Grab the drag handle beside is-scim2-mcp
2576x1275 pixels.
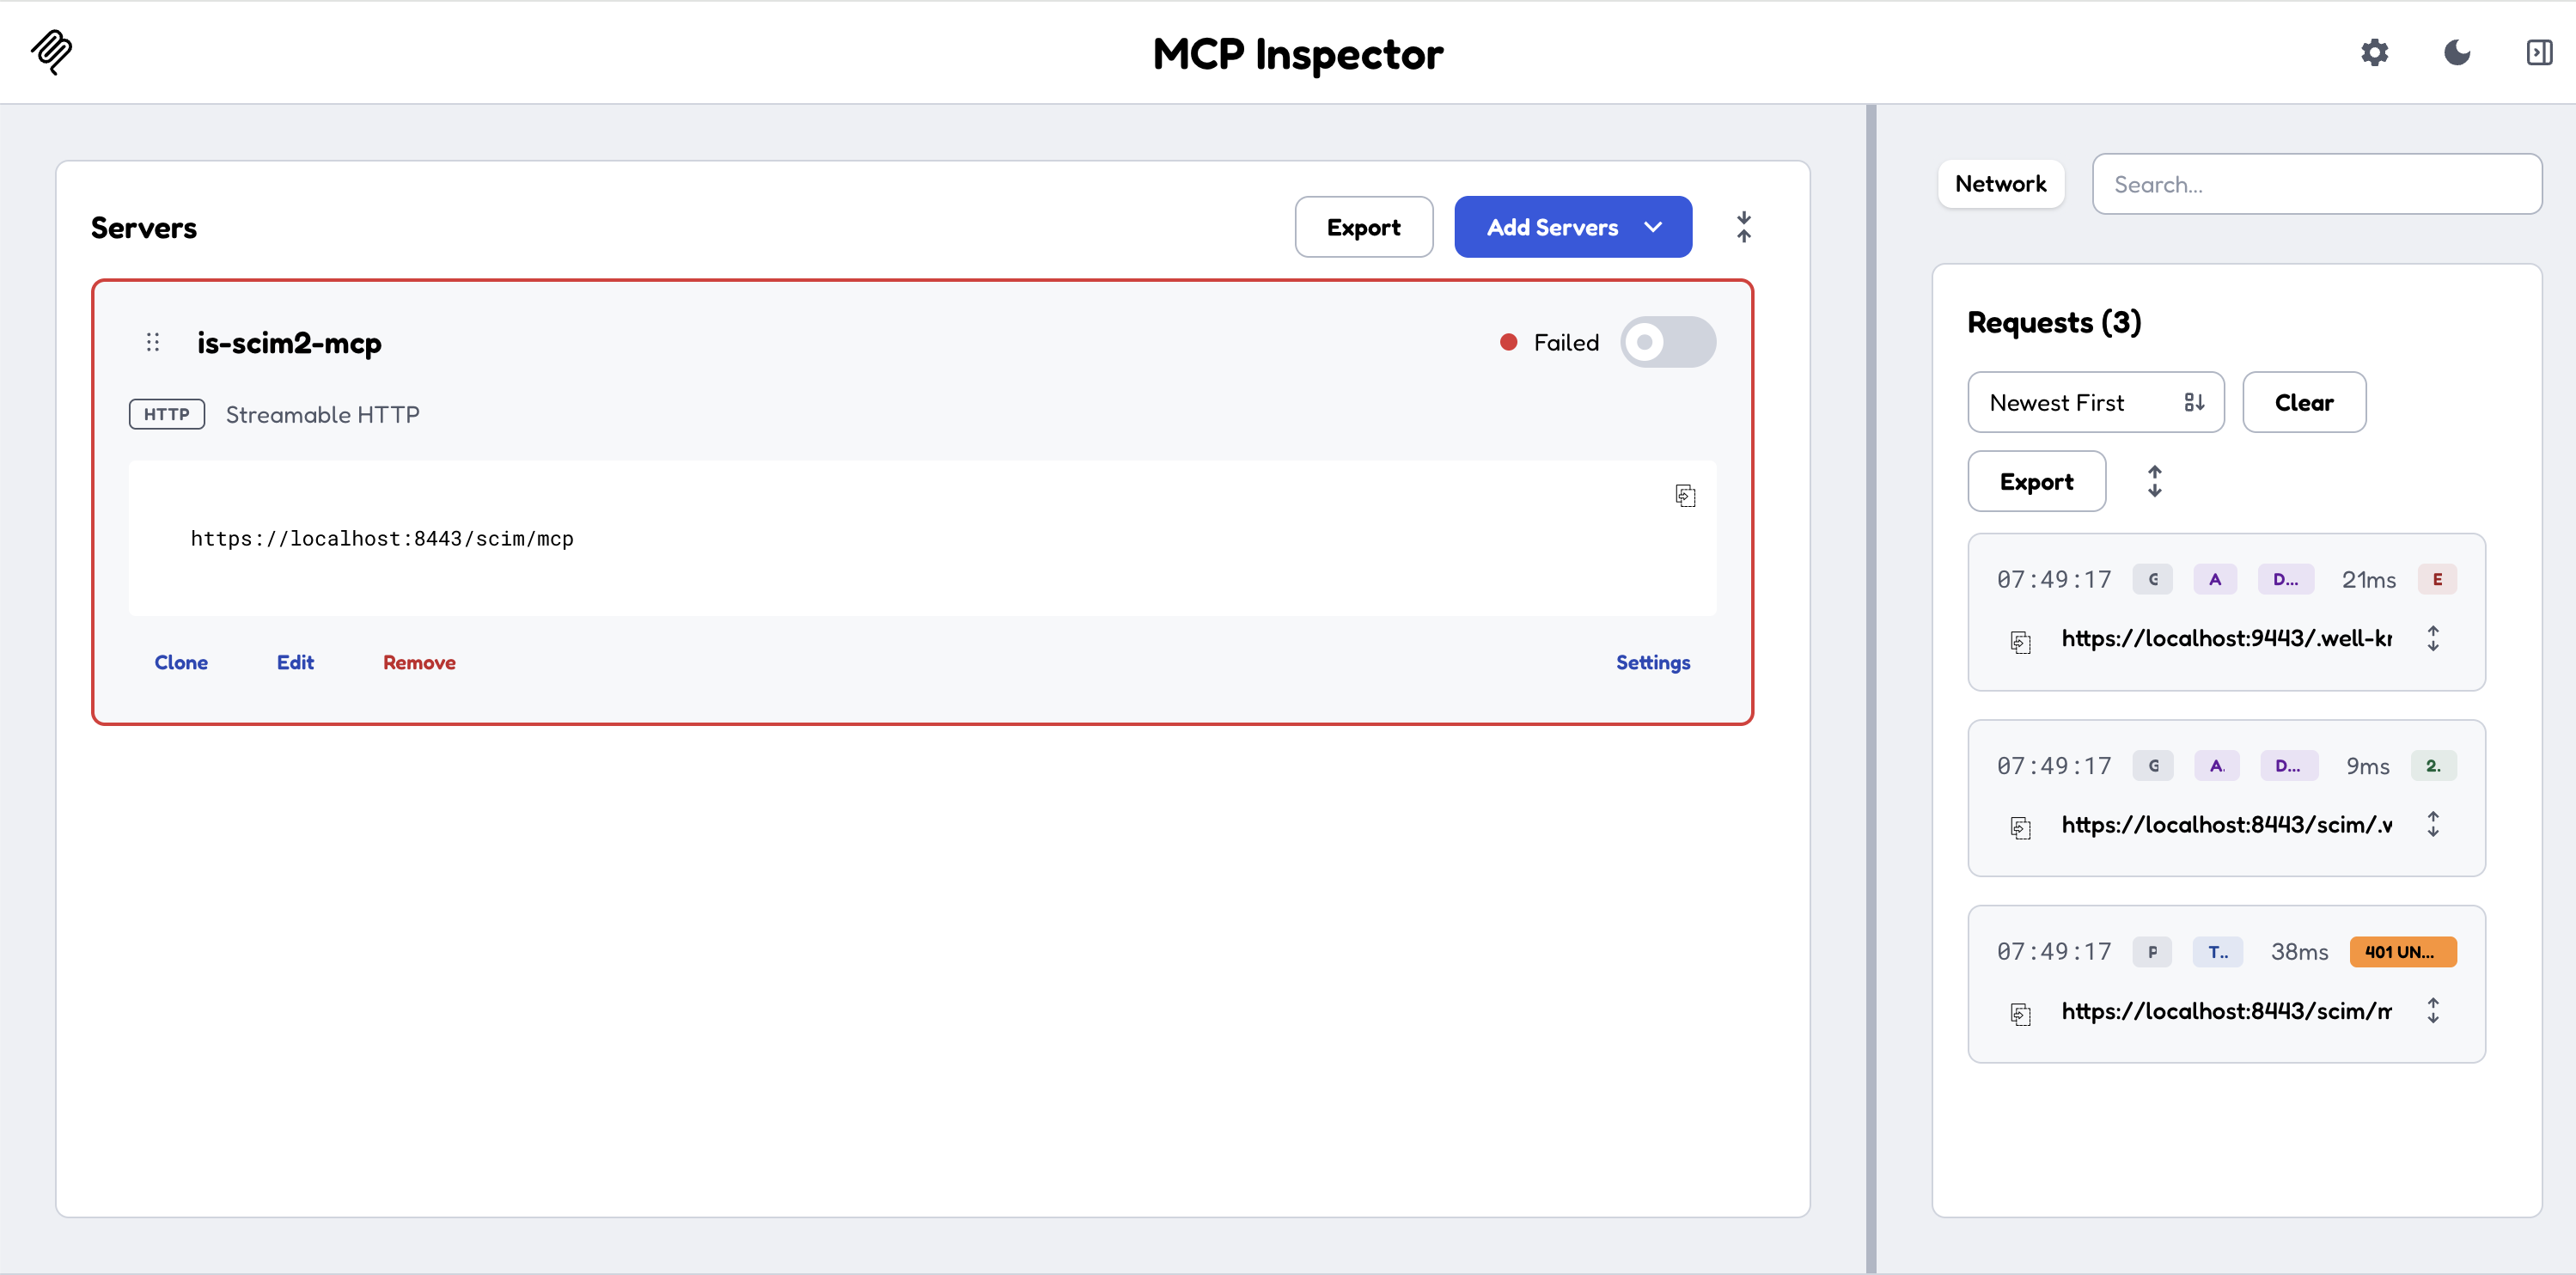click(x=153, y=343)
